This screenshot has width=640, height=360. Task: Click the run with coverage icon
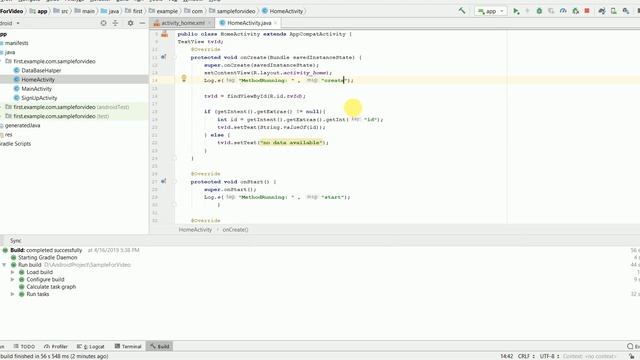pos(551,11)
